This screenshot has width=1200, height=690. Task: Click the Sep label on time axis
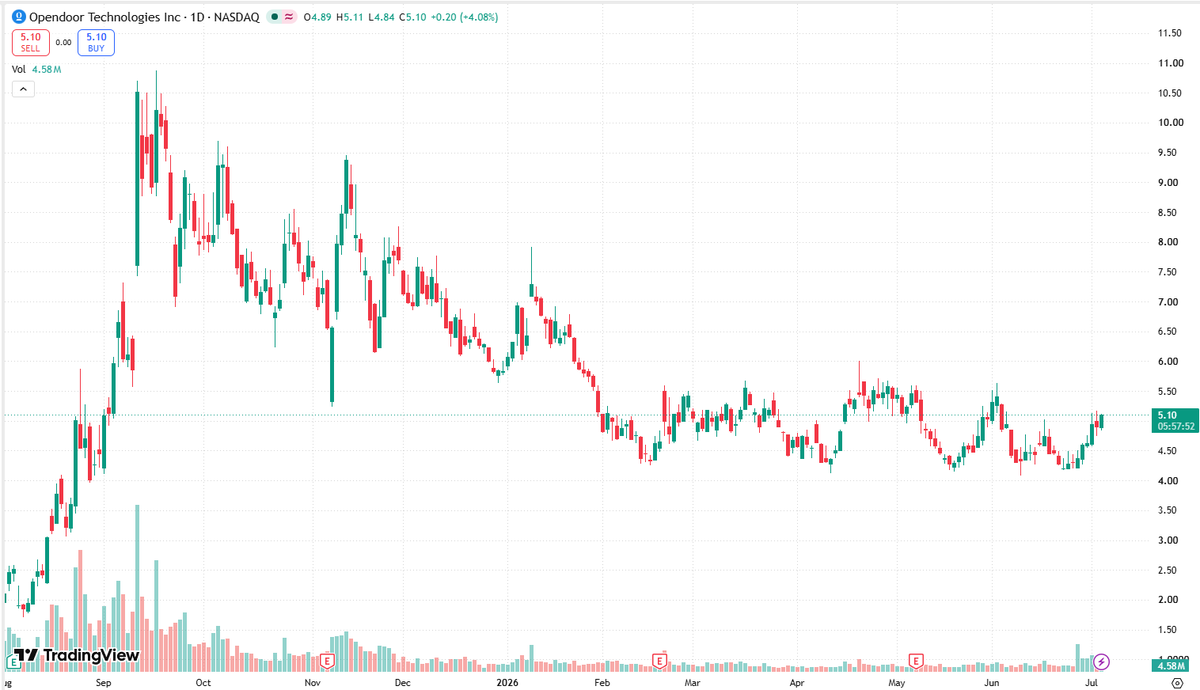coord(103,682)
